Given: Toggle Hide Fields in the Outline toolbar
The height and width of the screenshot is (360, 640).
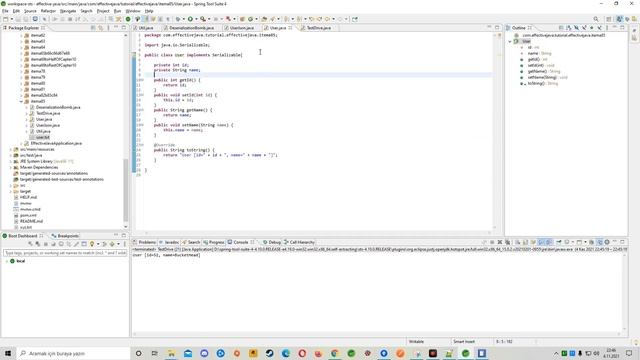Looking at the screenshot, I should point(577,28).
